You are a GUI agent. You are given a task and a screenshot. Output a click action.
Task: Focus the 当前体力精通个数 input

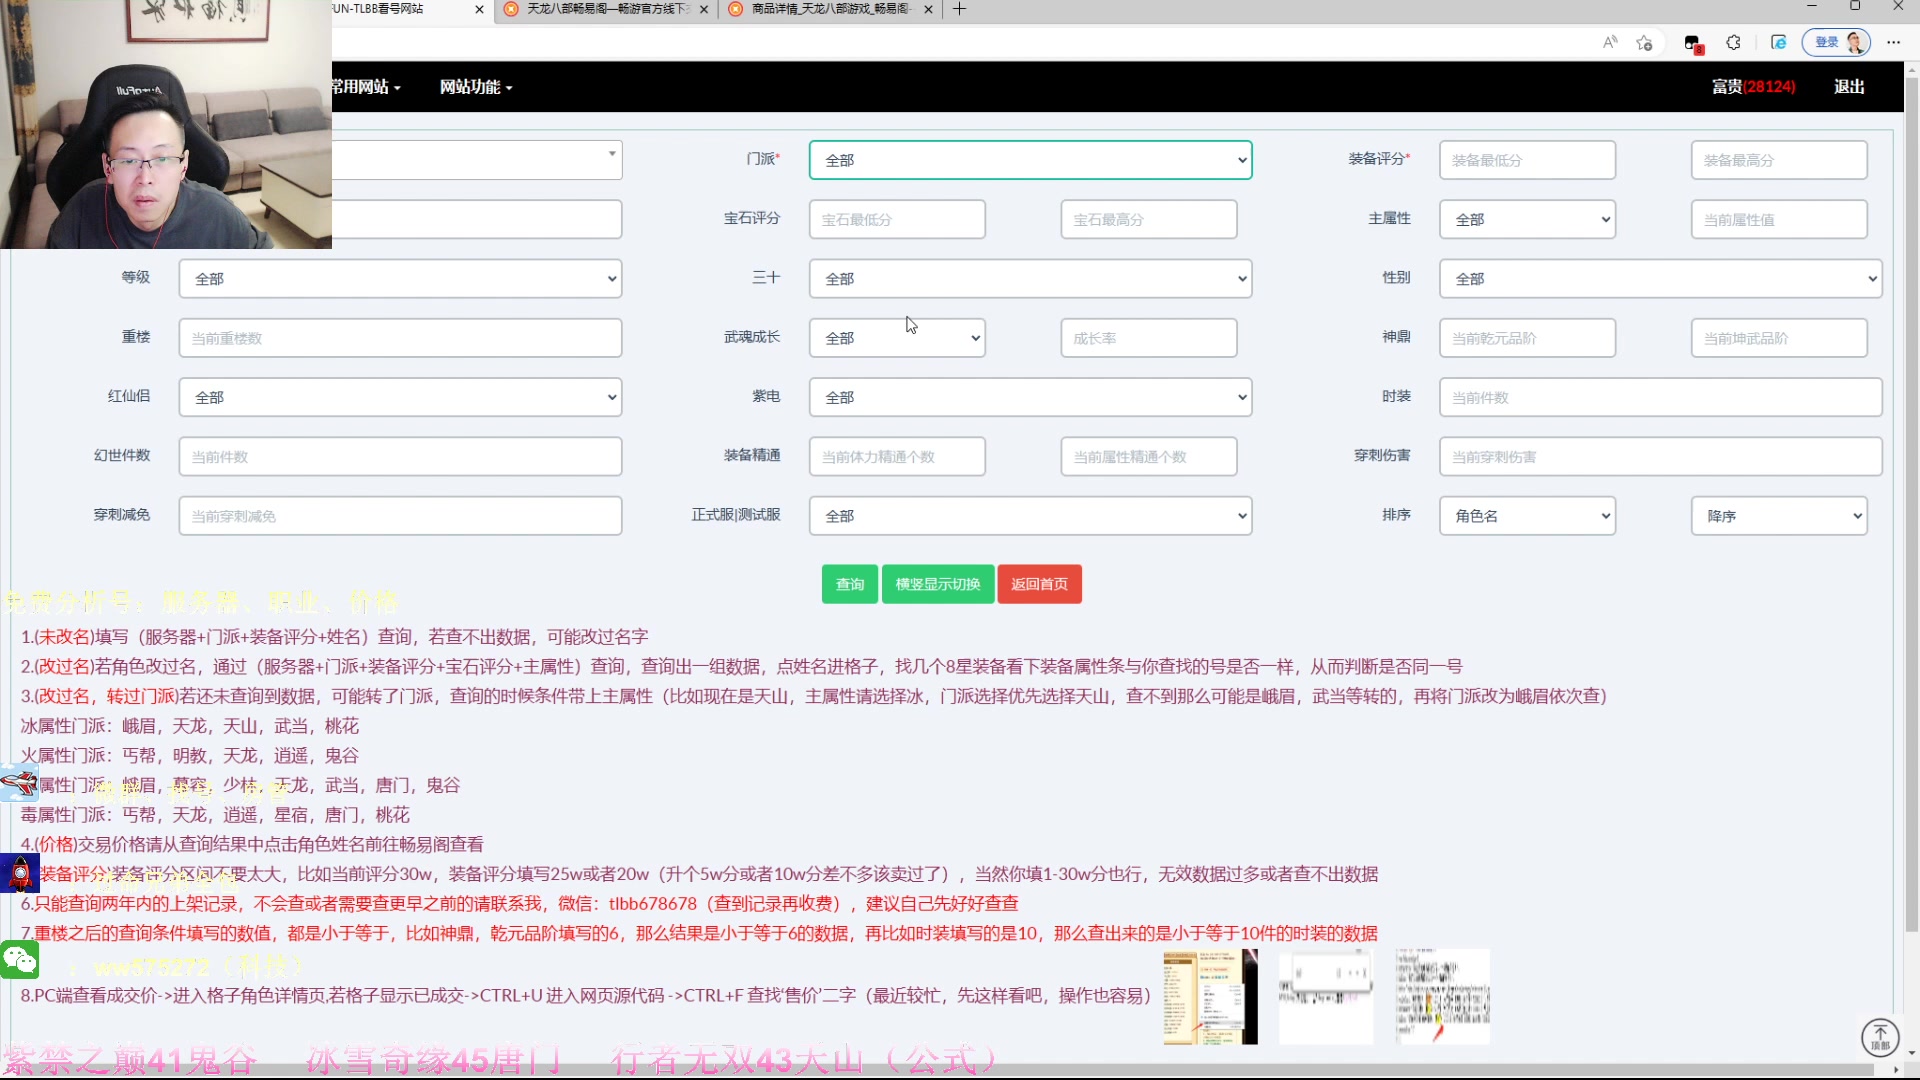coord(897,456)
